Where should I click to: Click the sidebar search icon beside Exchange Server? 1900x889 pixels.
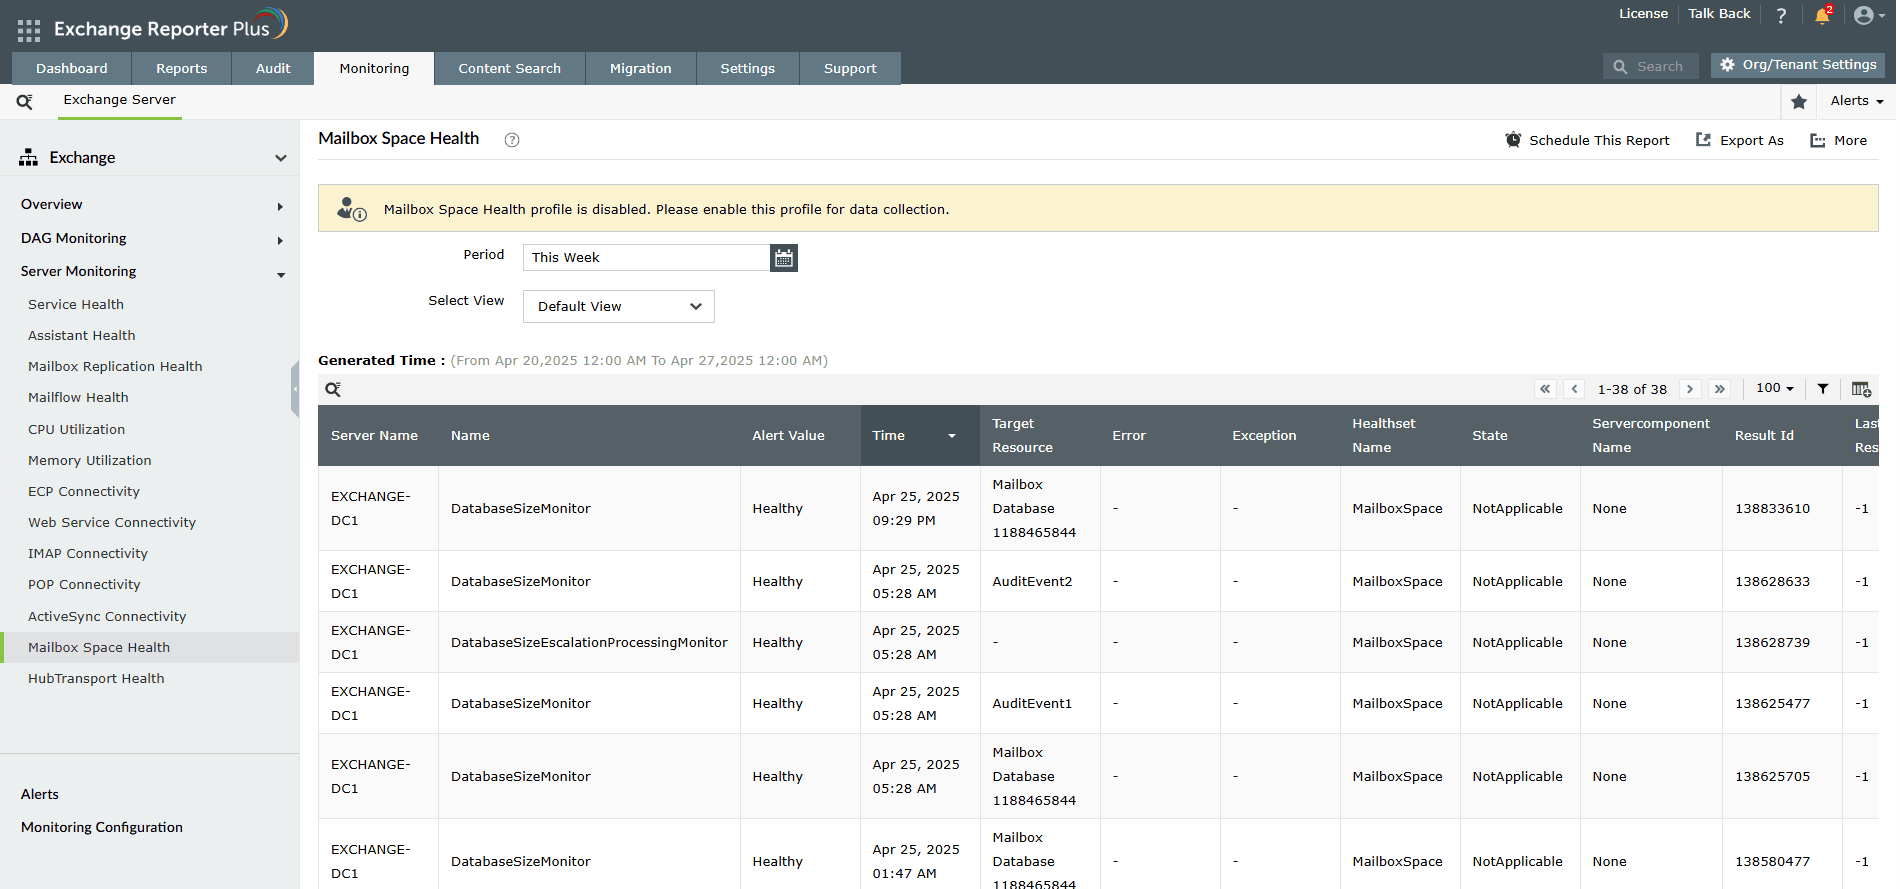25,101
